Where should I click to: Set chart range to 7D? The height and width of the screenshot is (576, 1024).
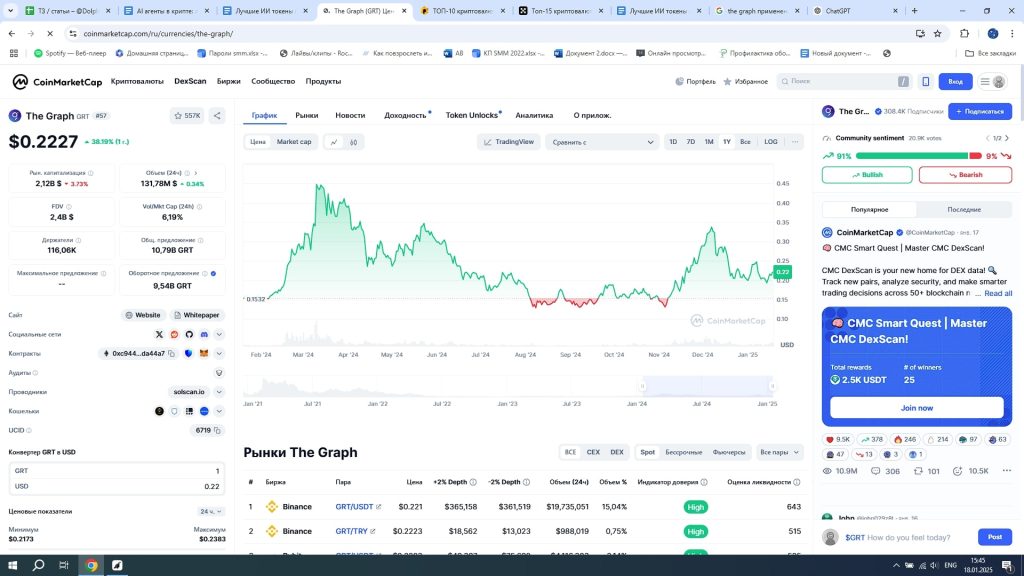[691, 142]
